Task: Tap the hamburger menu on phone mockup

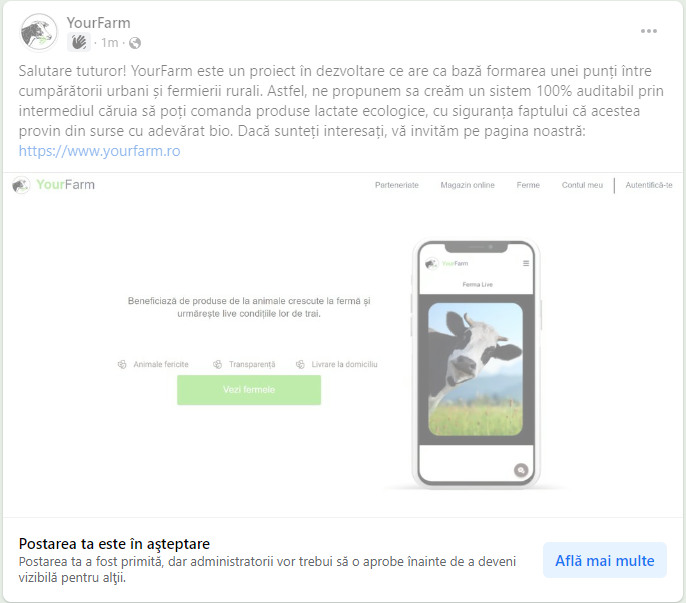Action: tap(526, 263)
